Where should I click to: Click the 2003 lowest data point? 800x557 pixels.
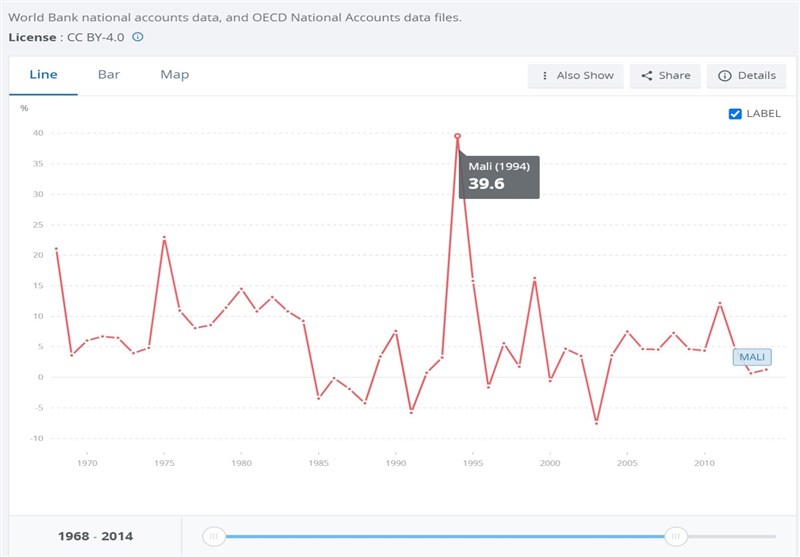click(596, 423)
